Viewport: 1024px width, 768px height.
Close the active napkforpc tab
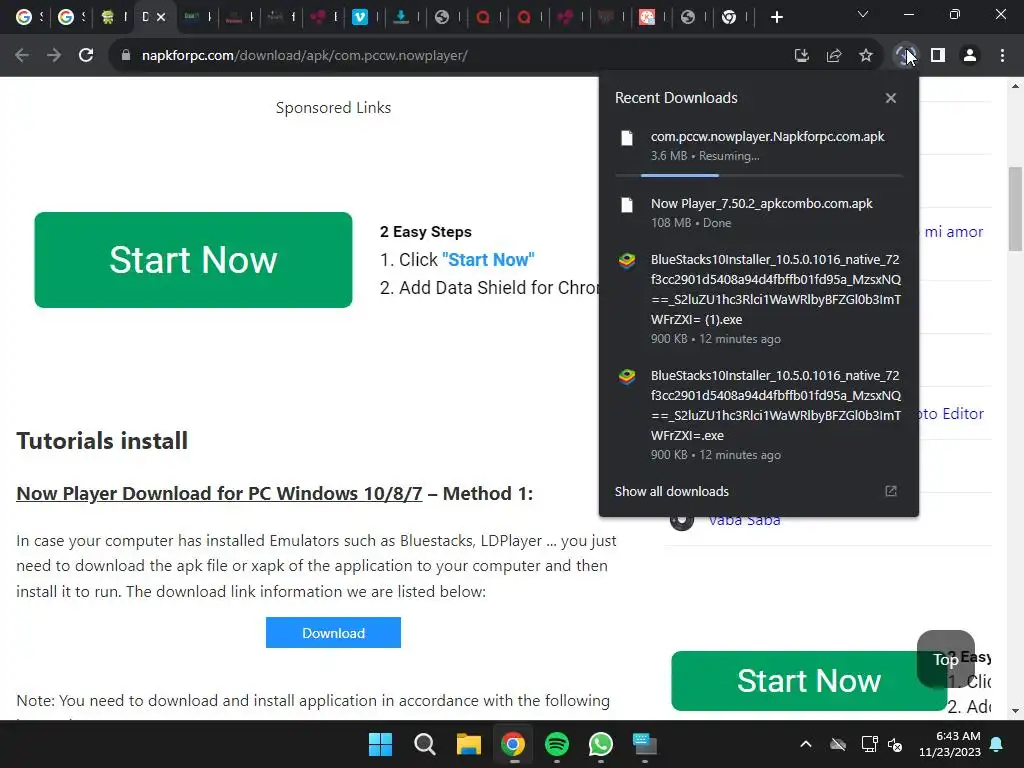click(161, 17)
